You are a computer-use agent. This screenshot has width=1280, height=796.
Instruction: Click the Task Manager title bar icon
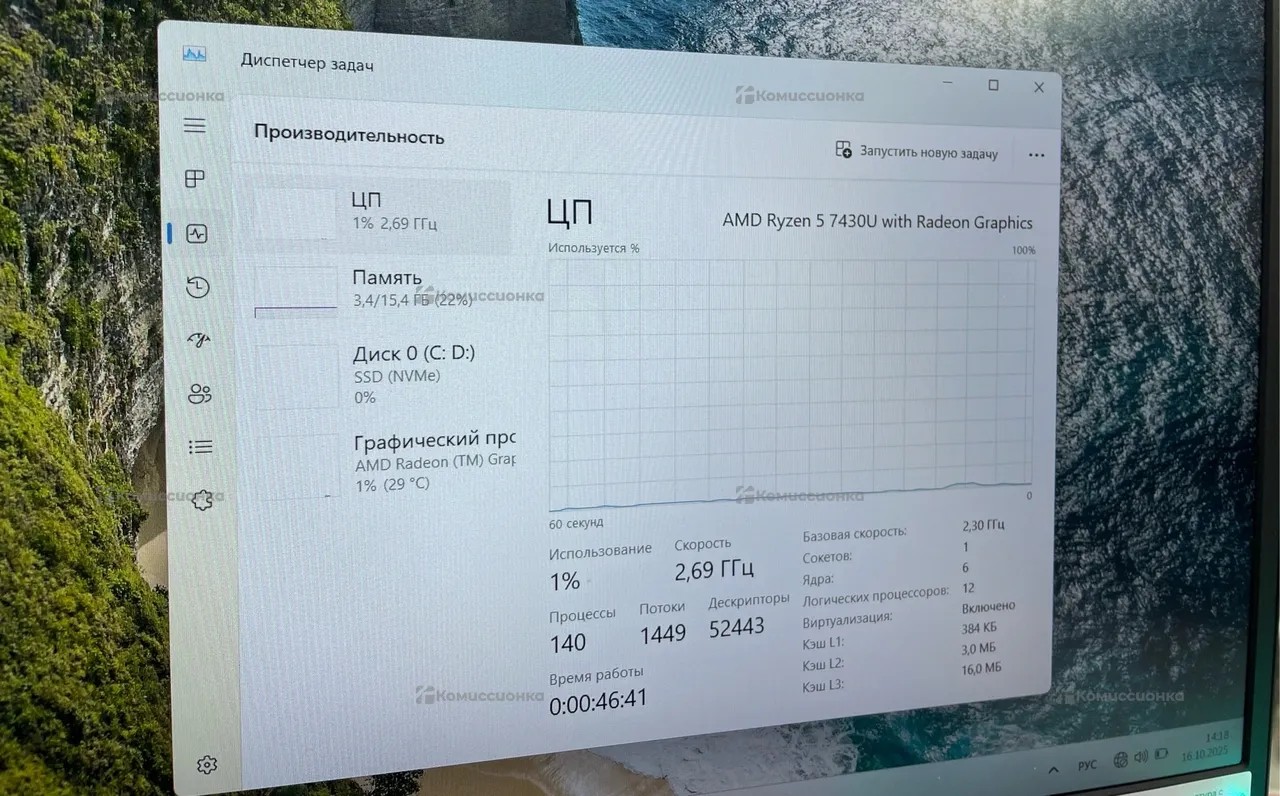(x=194, y=54)
